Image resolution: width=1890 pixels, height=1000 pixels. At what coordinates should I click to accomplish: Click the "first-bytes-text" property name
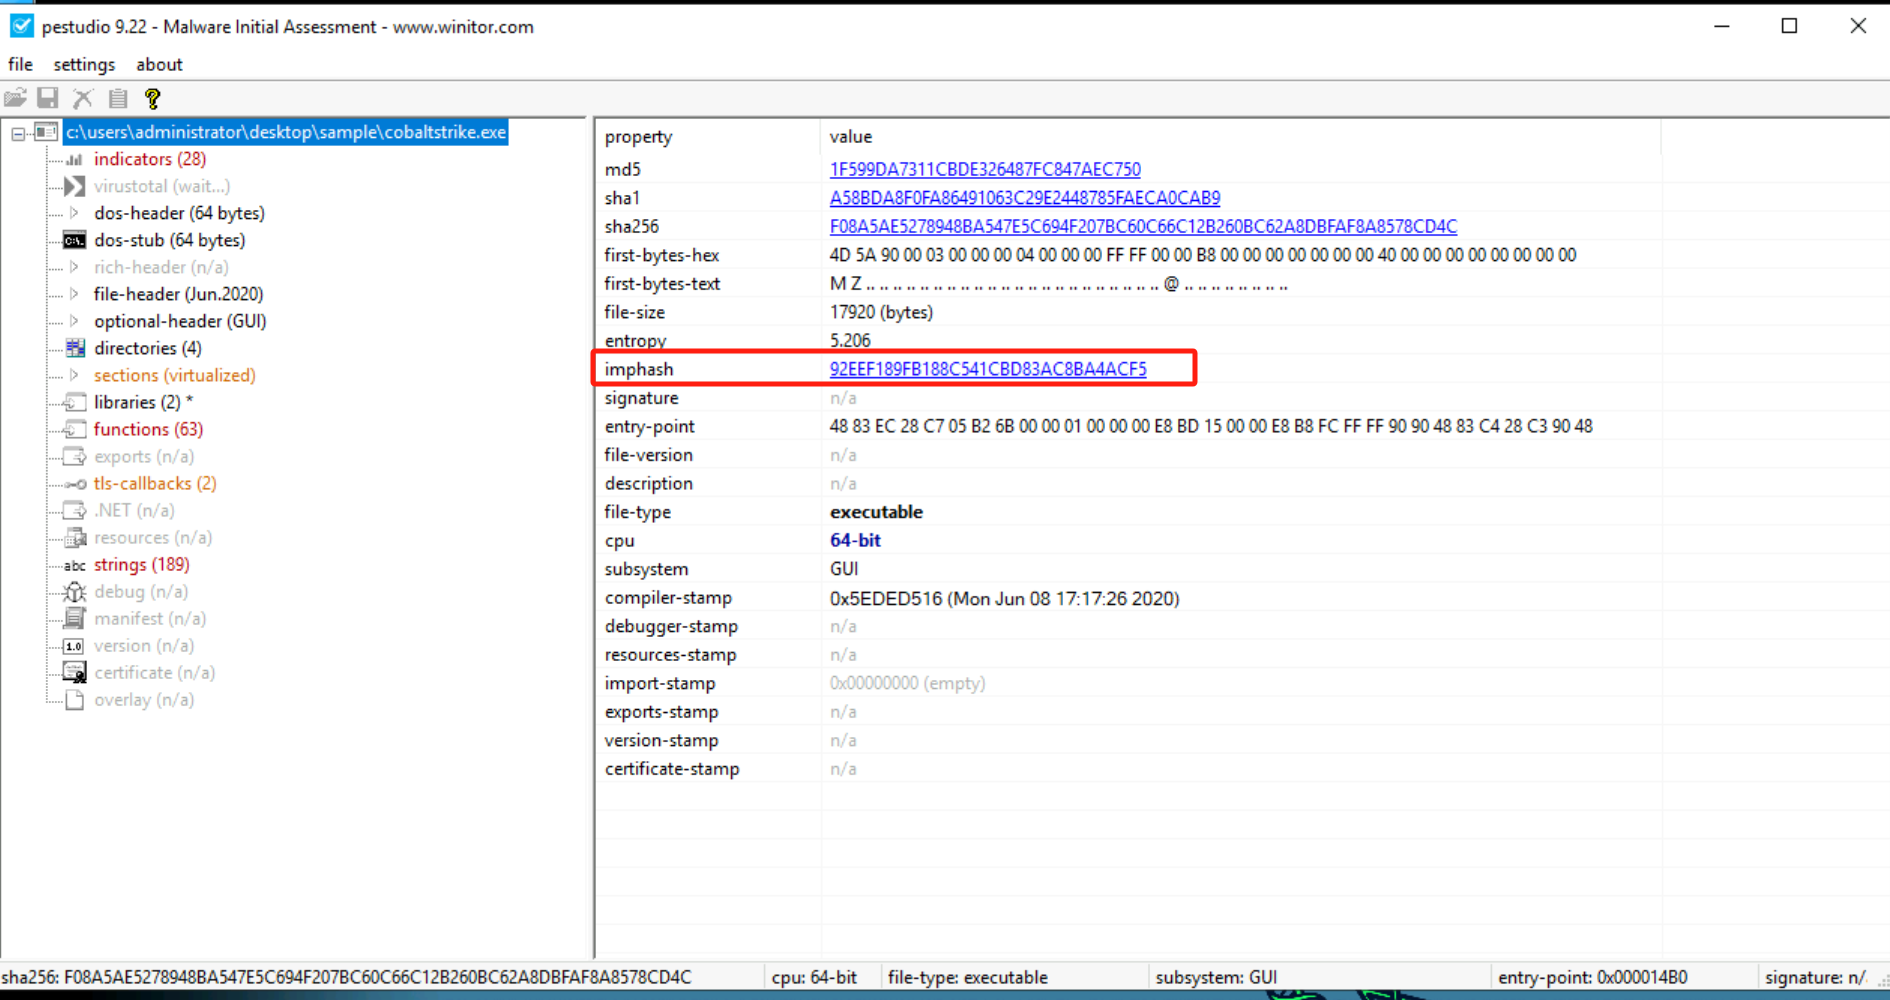pyautogui.click(x=662, y=284)
